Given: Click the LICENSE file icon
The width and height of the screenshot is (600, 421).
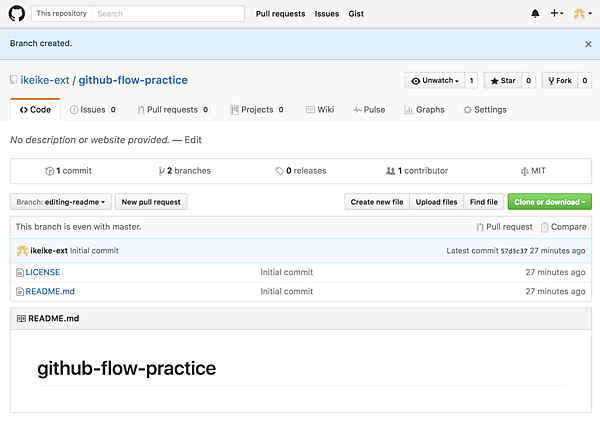Looking at the screenshot, I should (x=20, y=272).
